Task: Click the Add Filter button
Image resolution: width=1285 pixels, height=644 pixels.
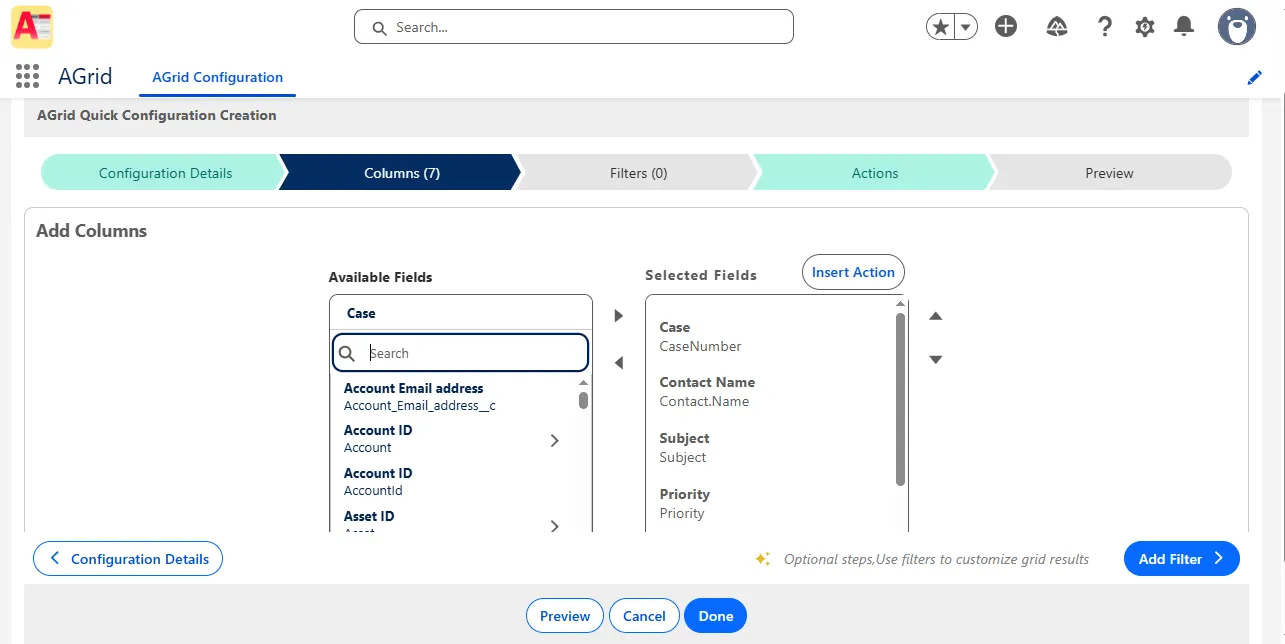Action: pos(1182,559)
